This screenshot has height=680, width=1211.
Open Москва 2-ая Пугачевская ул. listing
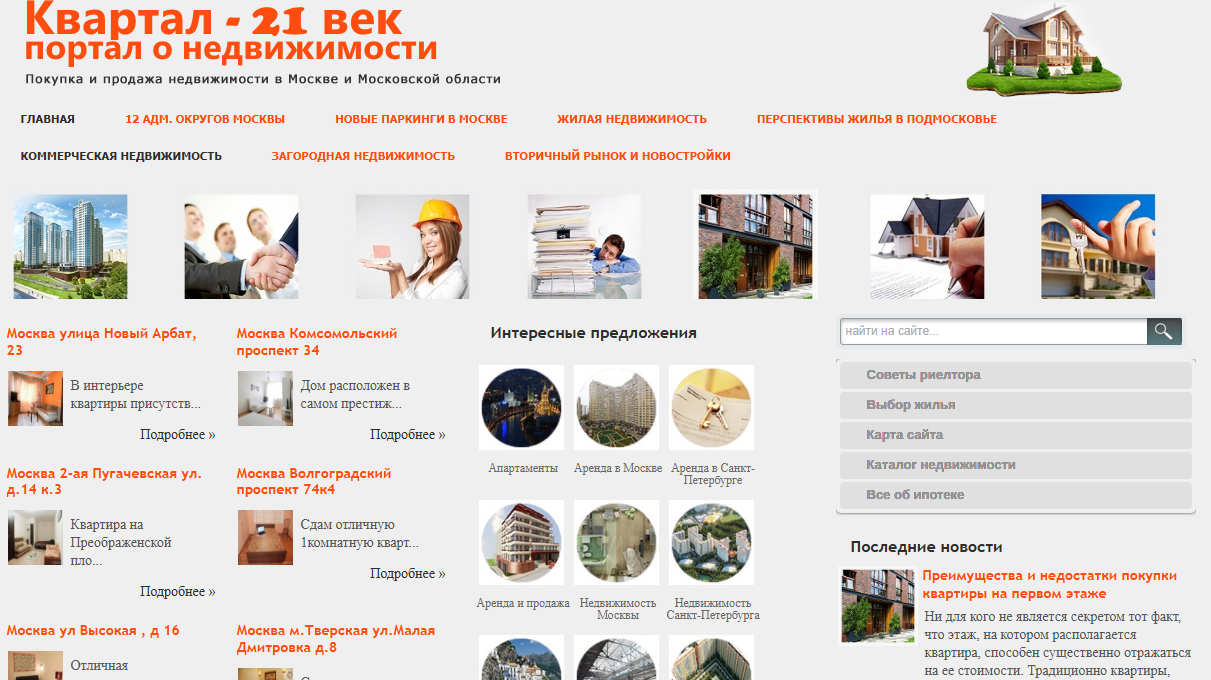[104, 481]
